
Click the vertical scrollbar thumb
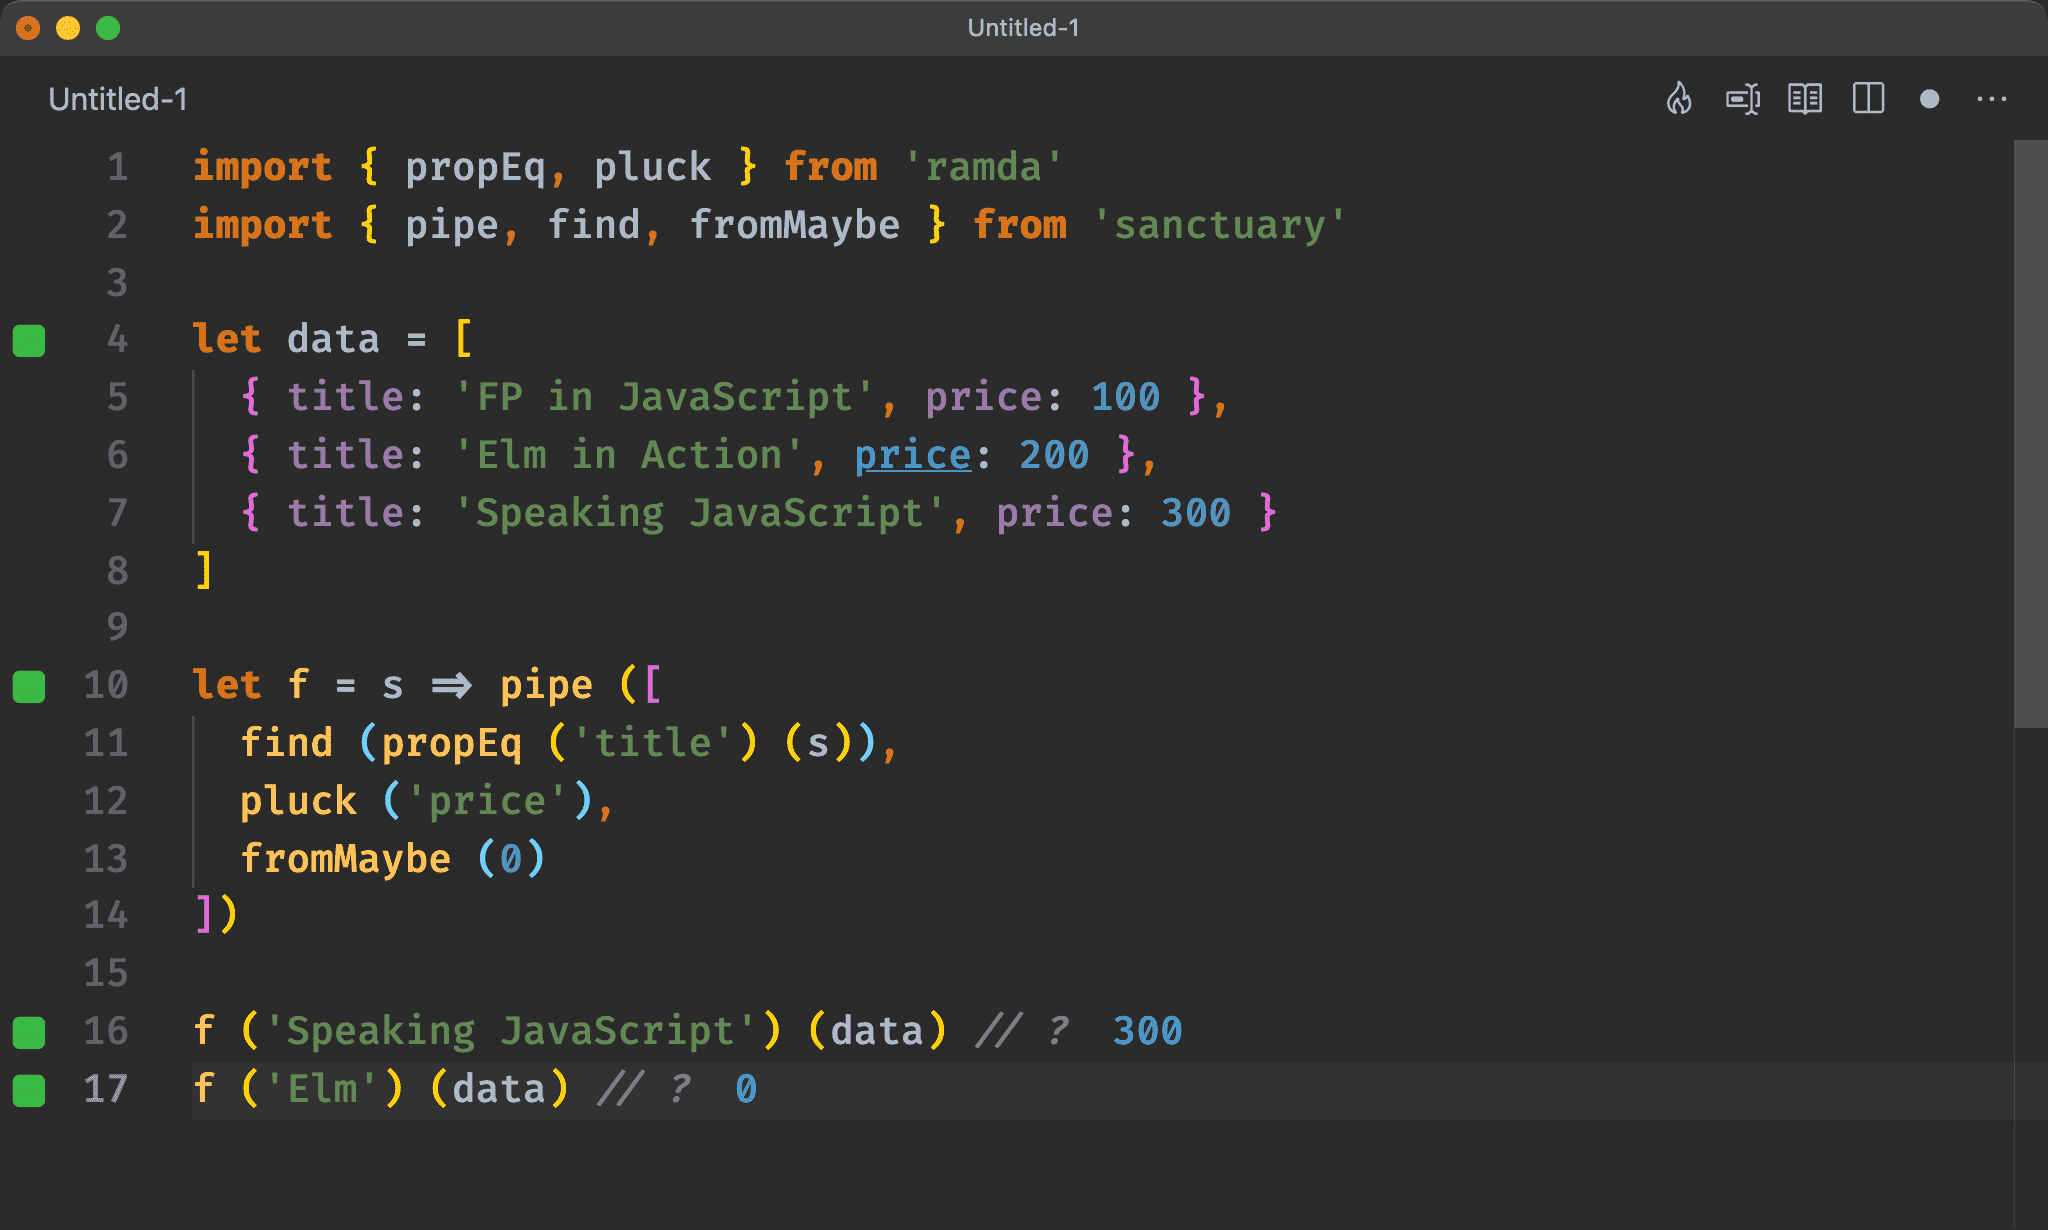(2030, 434)
